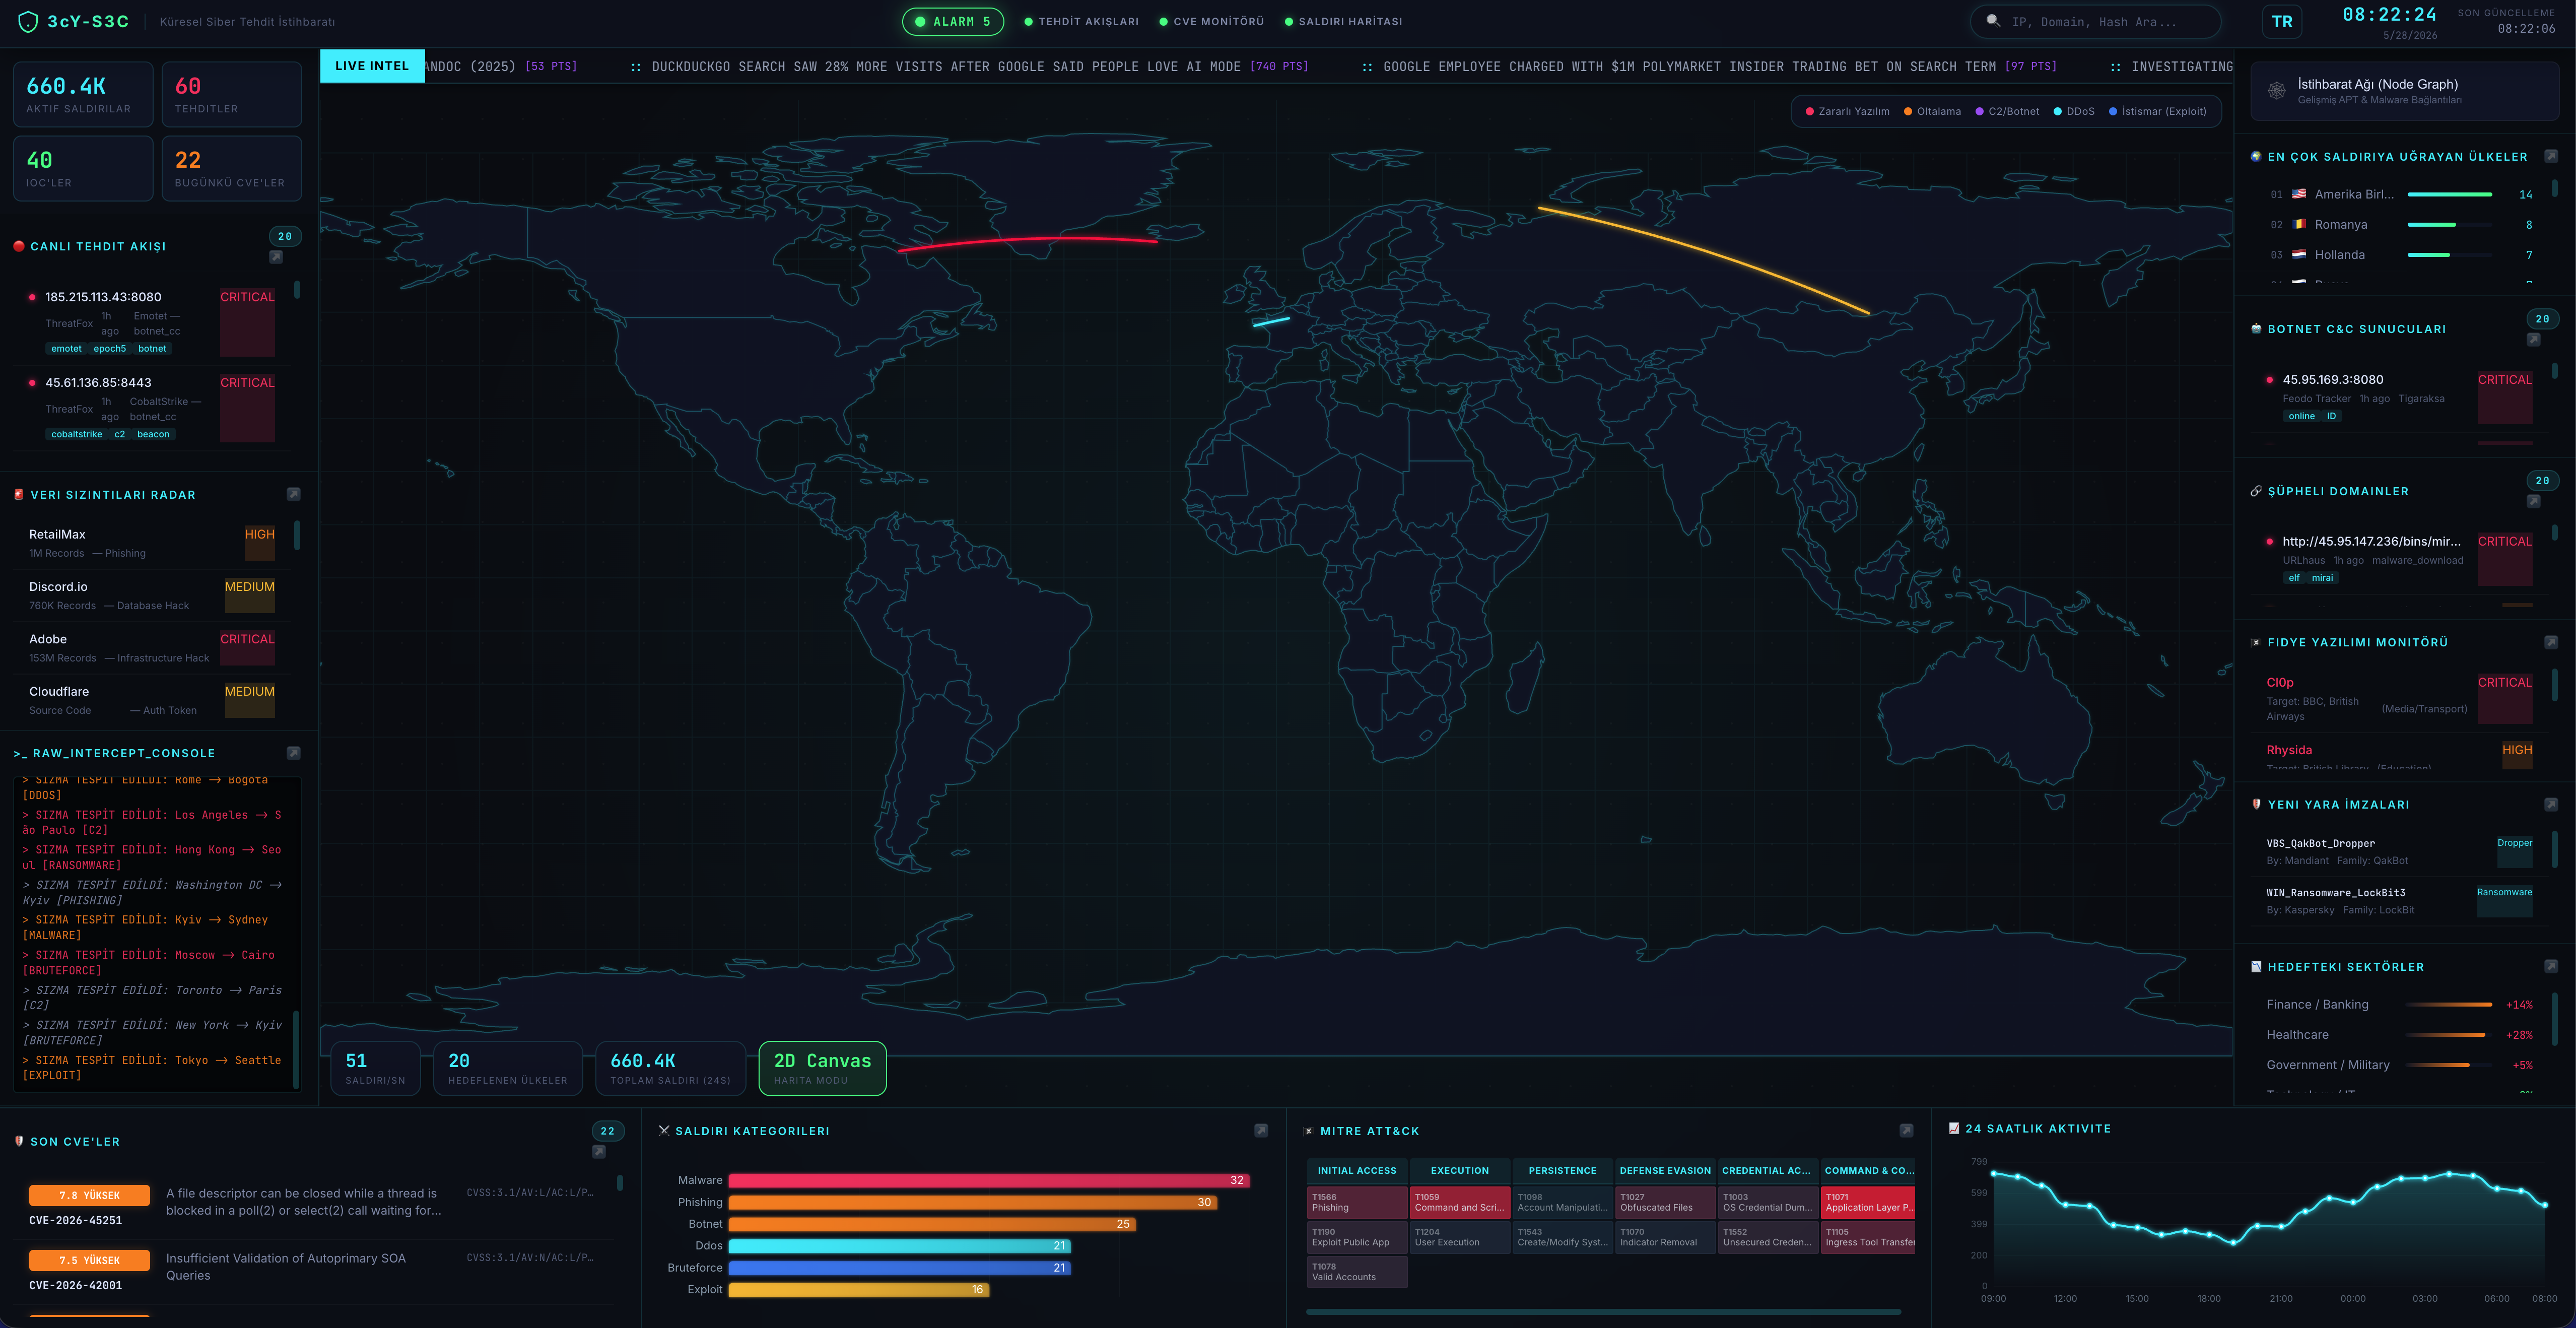Expand the RAW_INTERCEPT_CONSOLE panel
Screen dimensions: 2576x1328
pyautogui.click(x=293, y=753)
